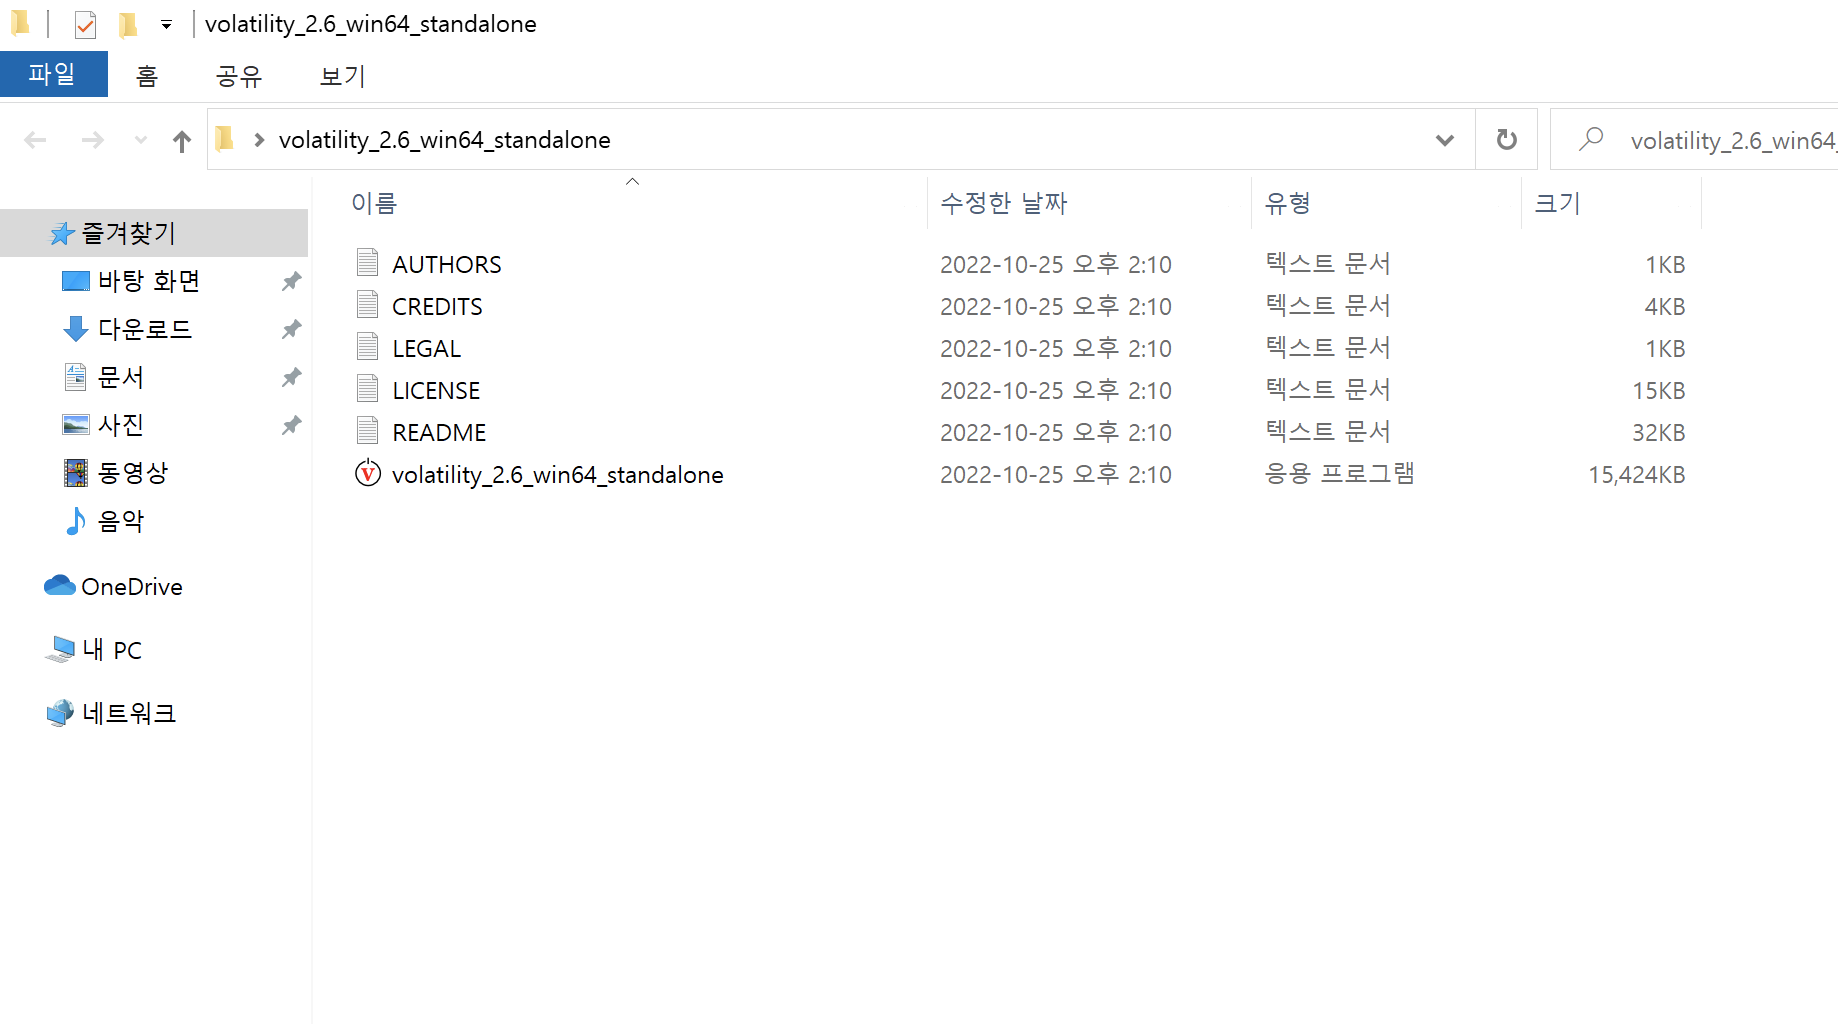Click the pin icon next to 바탕 화면
The image size is (1838, 1024).
[291, 281]
